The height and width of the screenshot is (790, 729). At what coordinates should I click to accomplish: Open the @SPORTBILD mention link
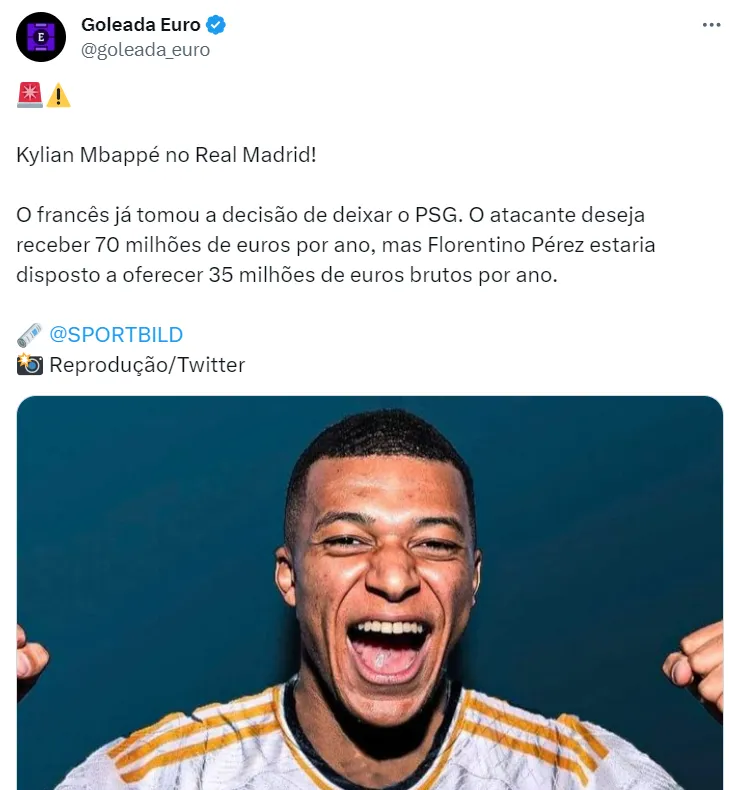click(116, 335)
